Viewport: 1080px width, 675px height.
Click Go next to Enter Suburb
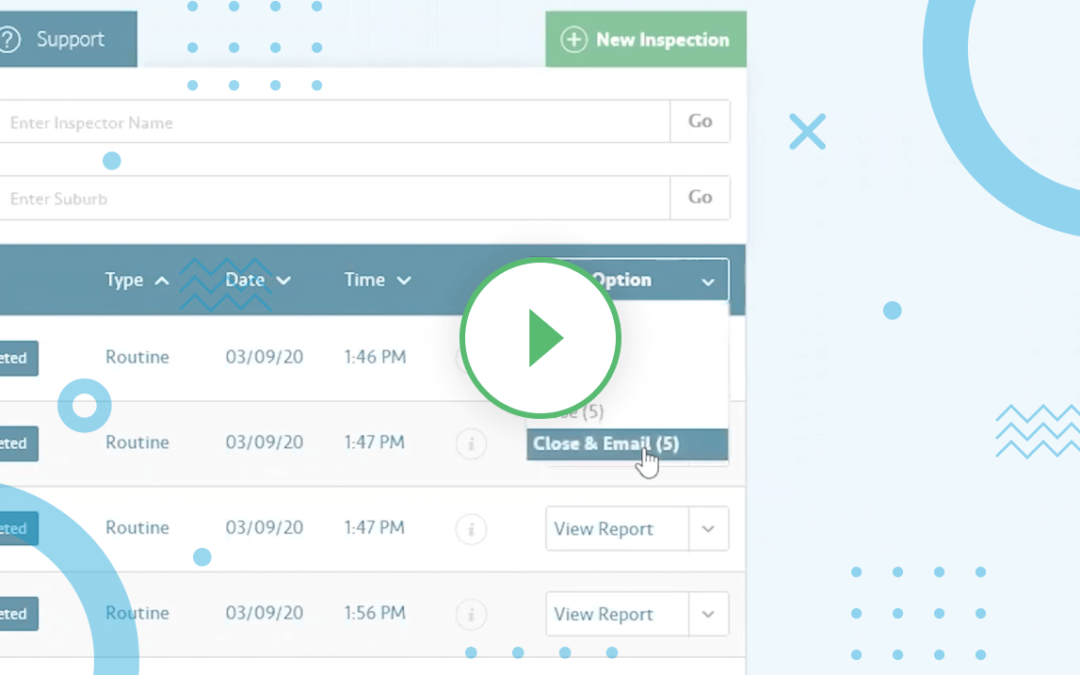click(x=700, y=198)
